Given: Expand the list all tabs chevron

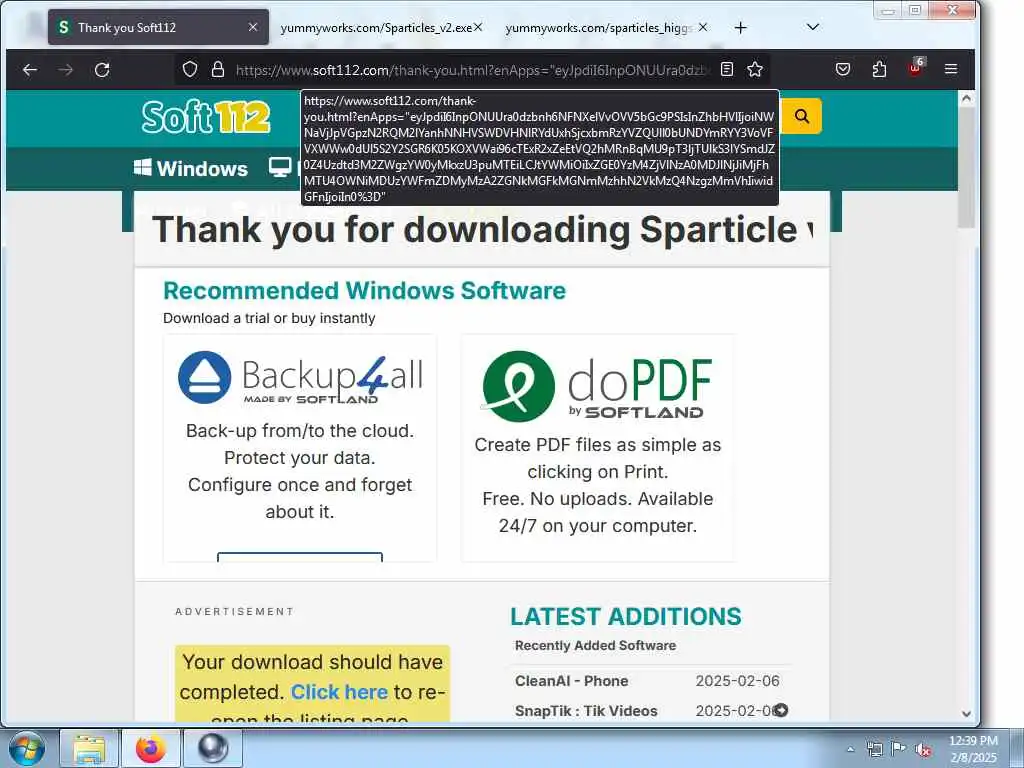Looking at the screenshot, I should tap(813, 27).
